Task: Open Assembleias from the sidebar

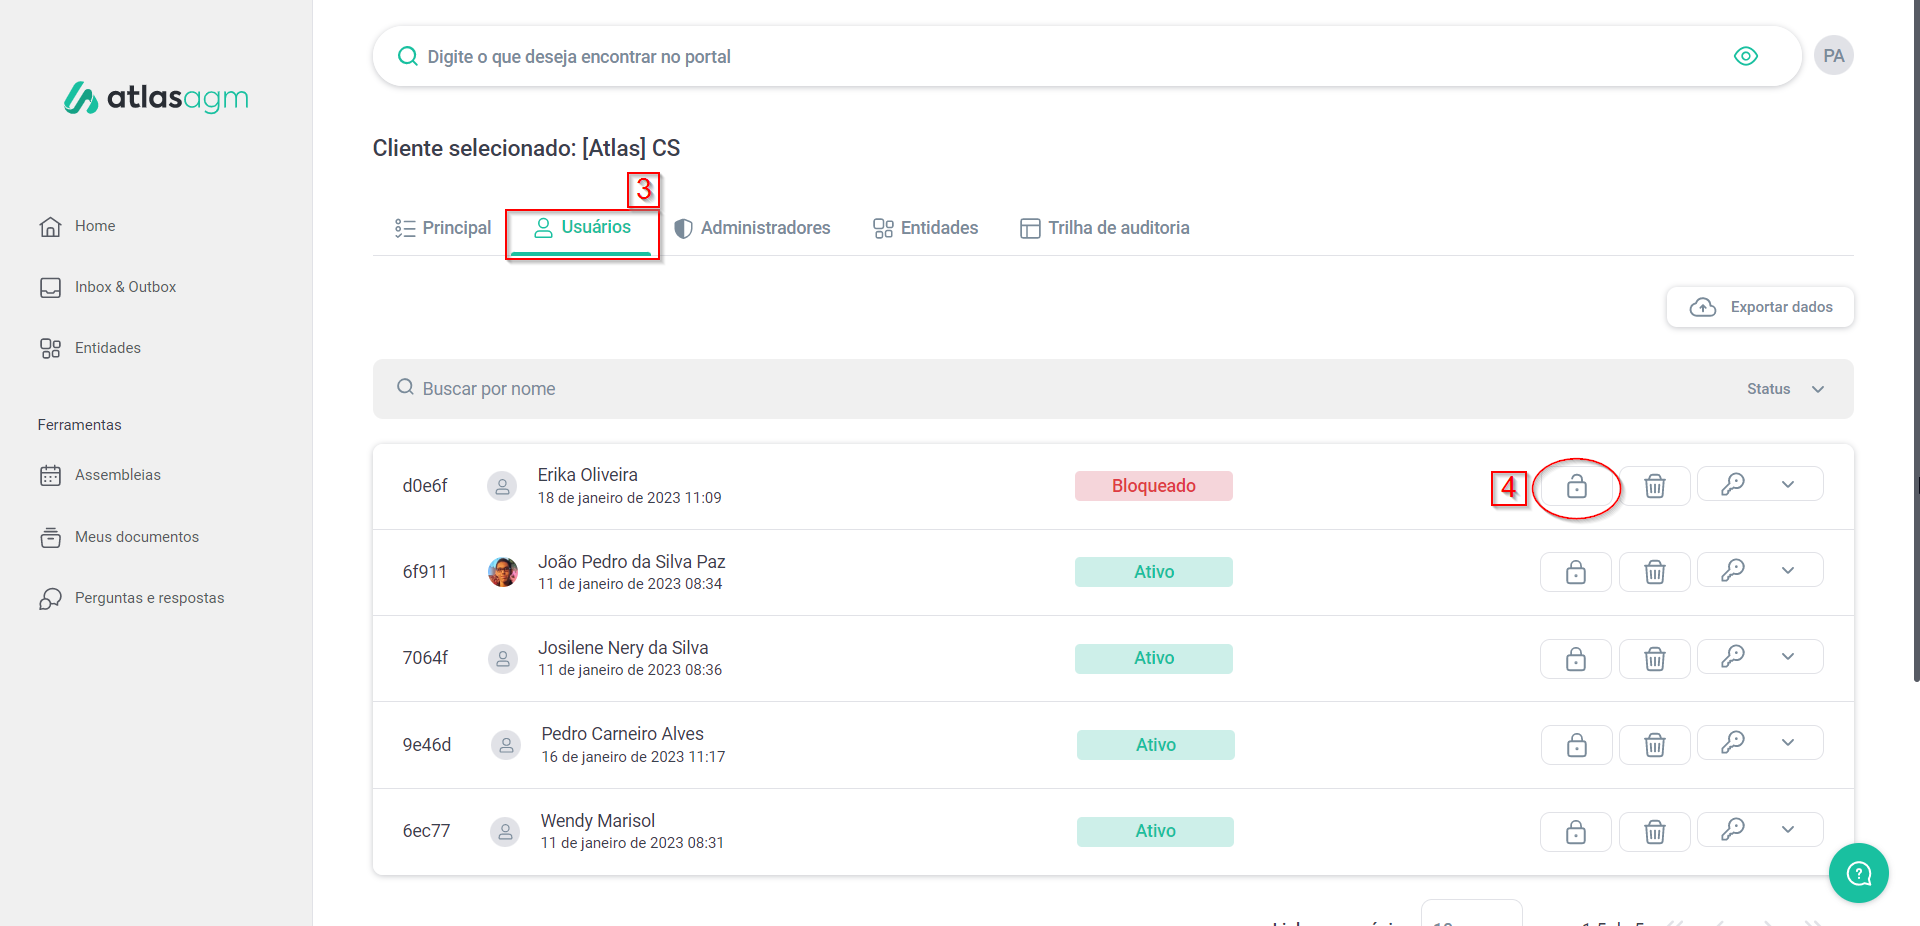Action: [117, 475]
